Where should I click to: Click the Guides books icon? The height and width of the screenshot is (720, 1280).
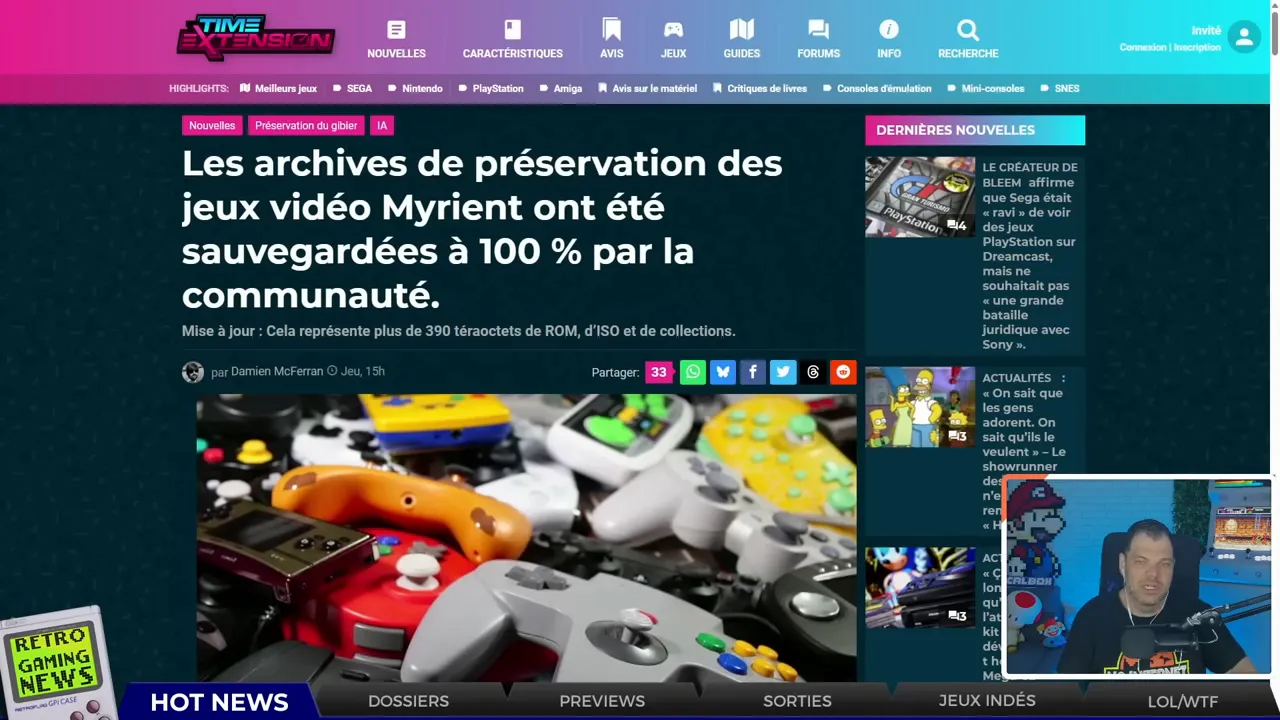click(741, 29)
